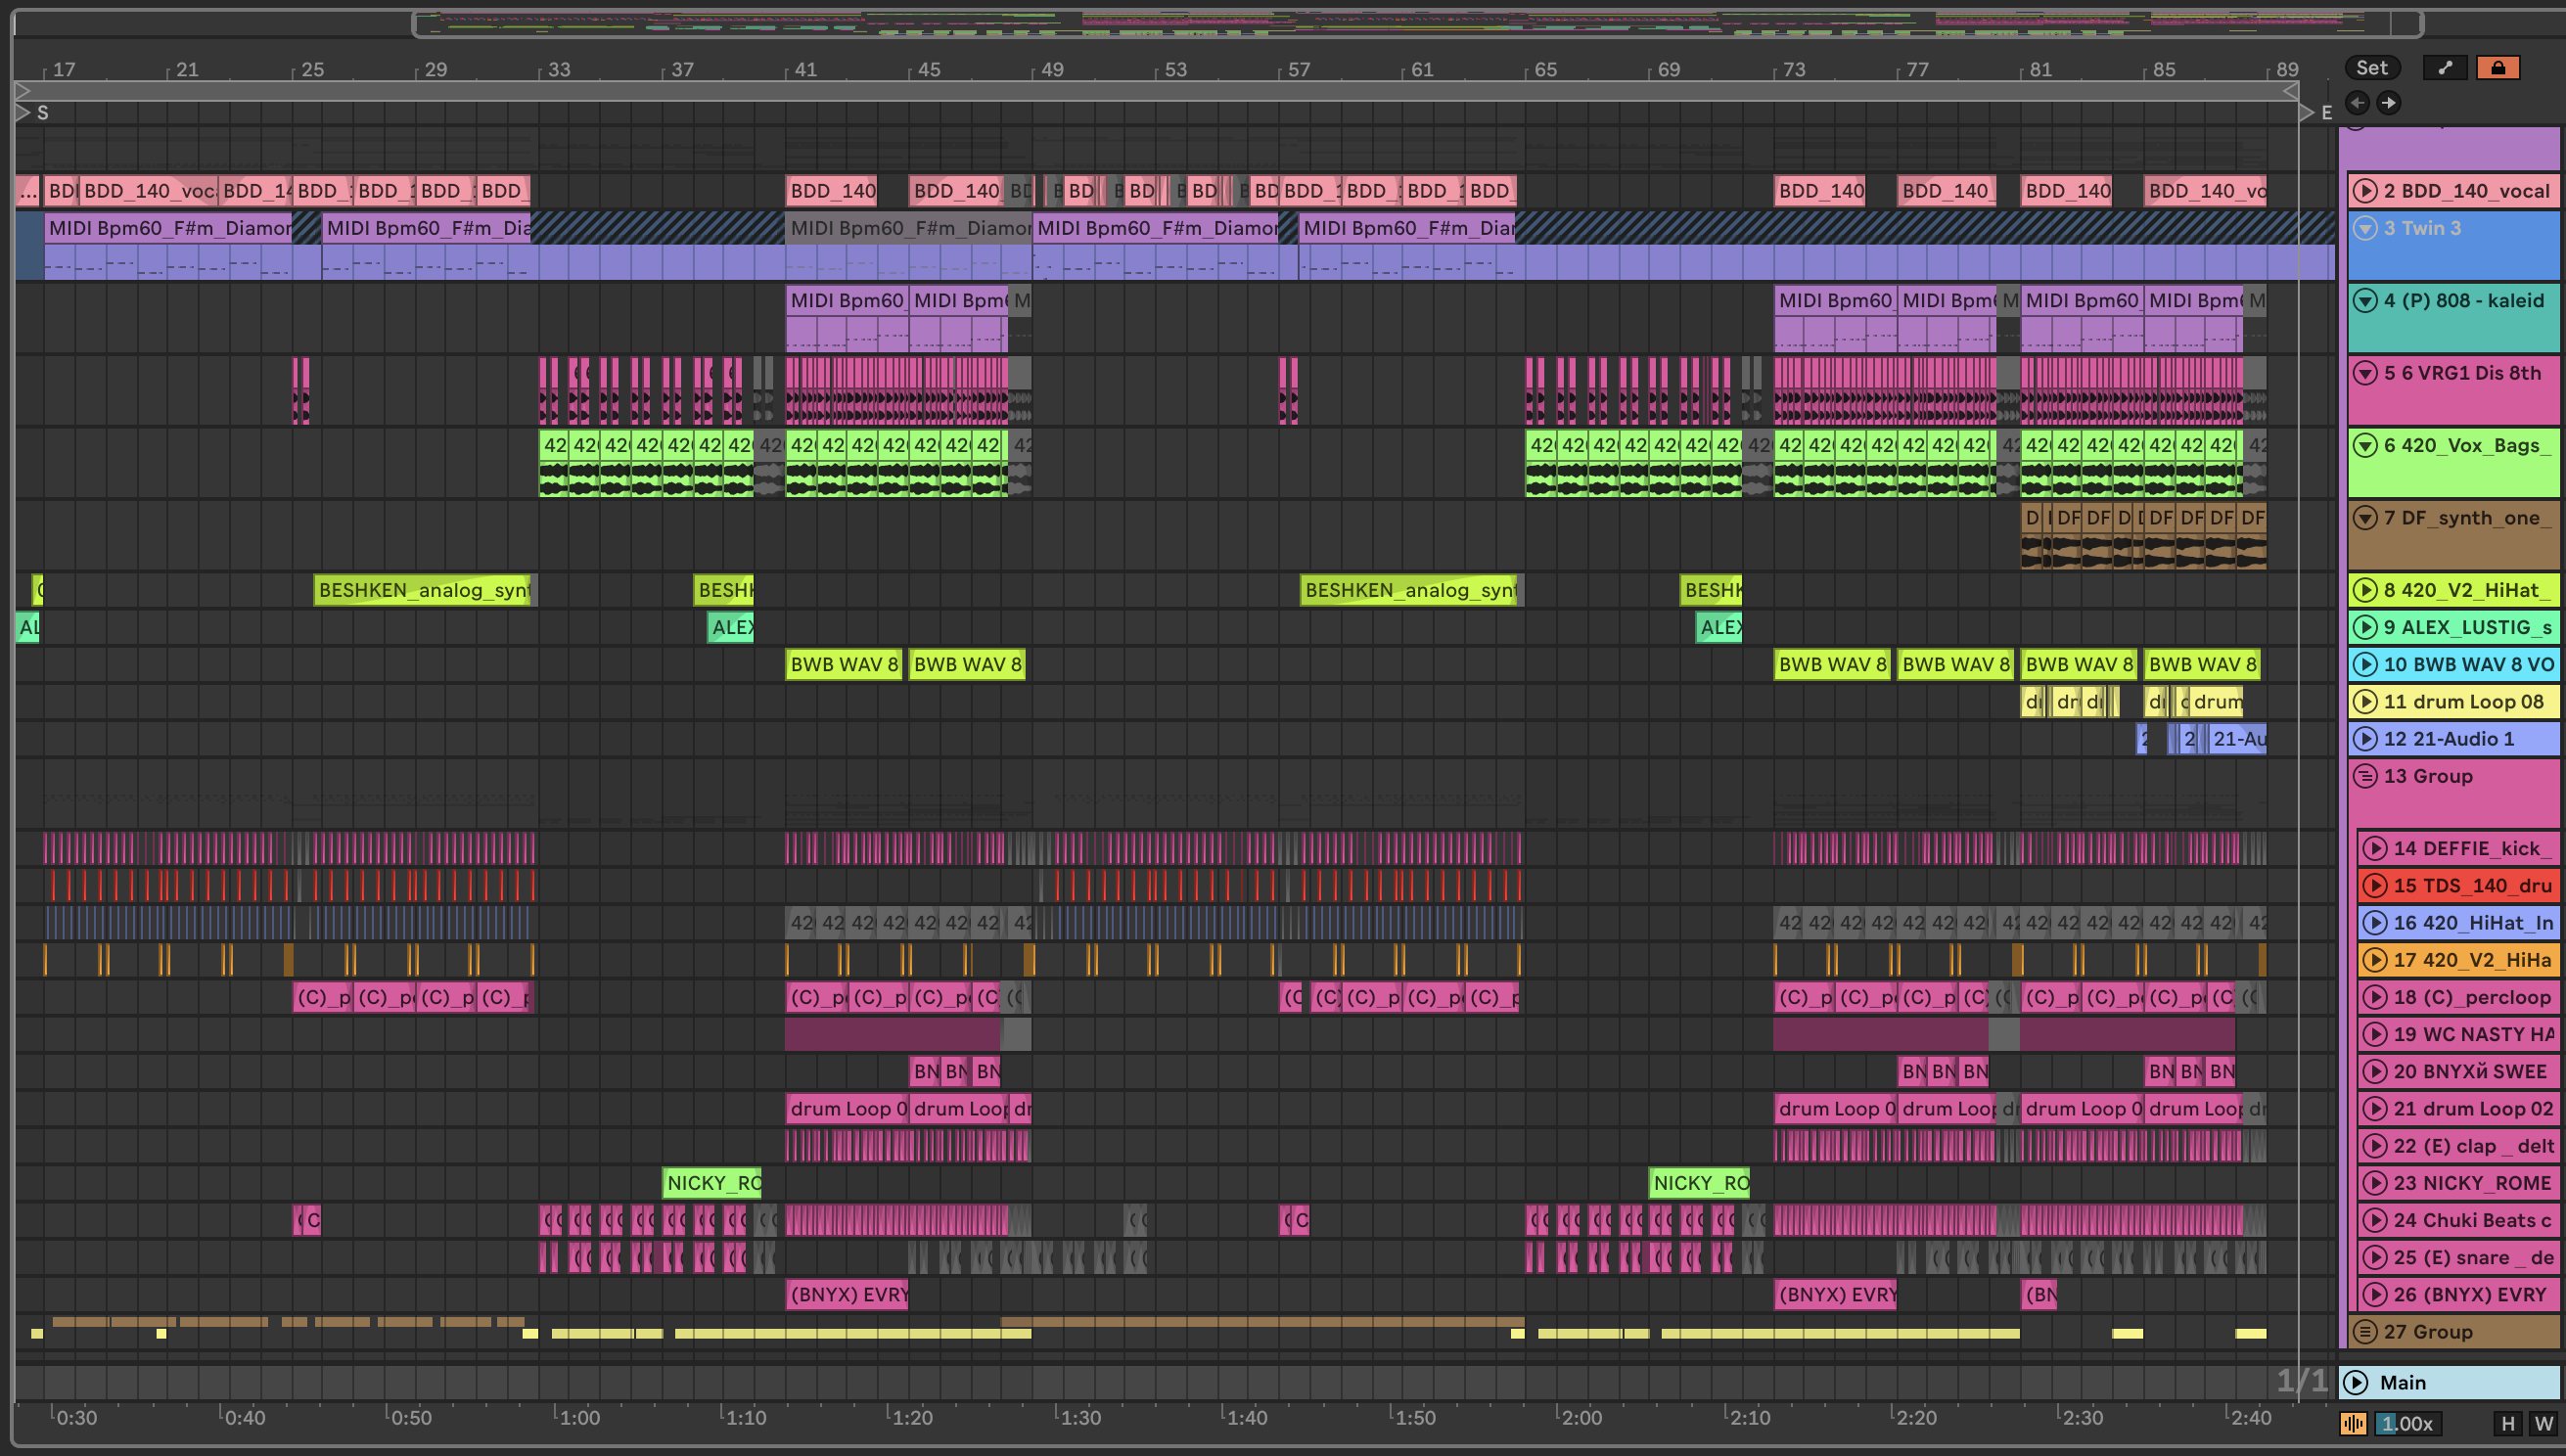Viewport: 2566px width, 1456px height.
Task: Select the 23 NICKY_ROME track header
Action: 2471,1183
